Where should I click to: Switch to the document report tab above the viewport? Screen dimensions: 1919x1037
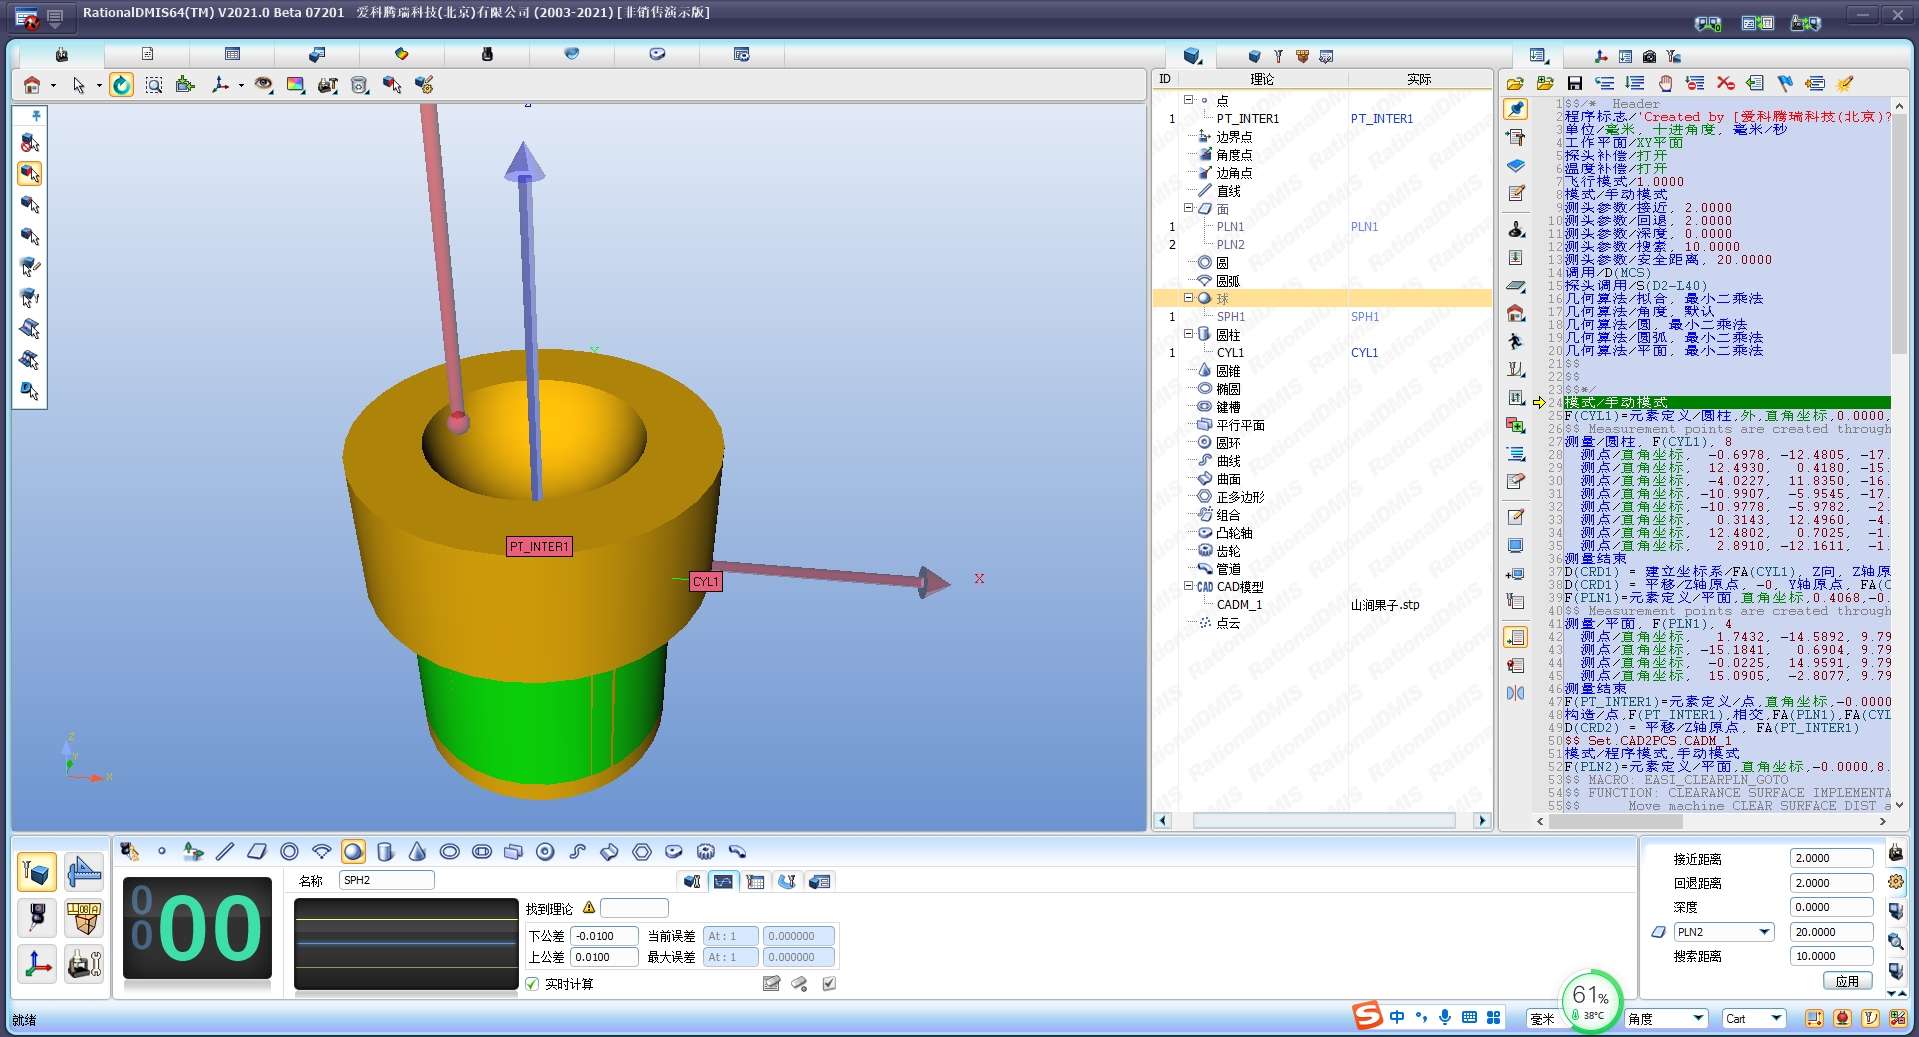[147, 54]
